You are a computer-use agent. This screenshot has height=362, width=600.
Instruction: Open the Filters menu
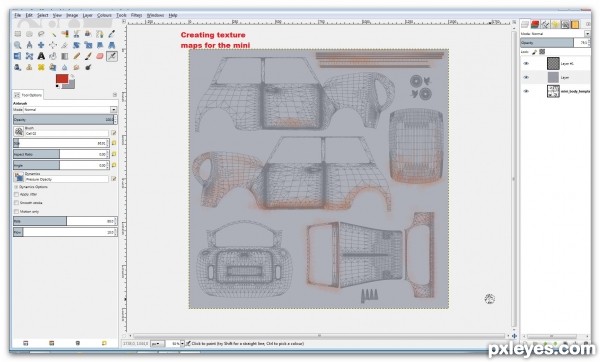[136, 15]
